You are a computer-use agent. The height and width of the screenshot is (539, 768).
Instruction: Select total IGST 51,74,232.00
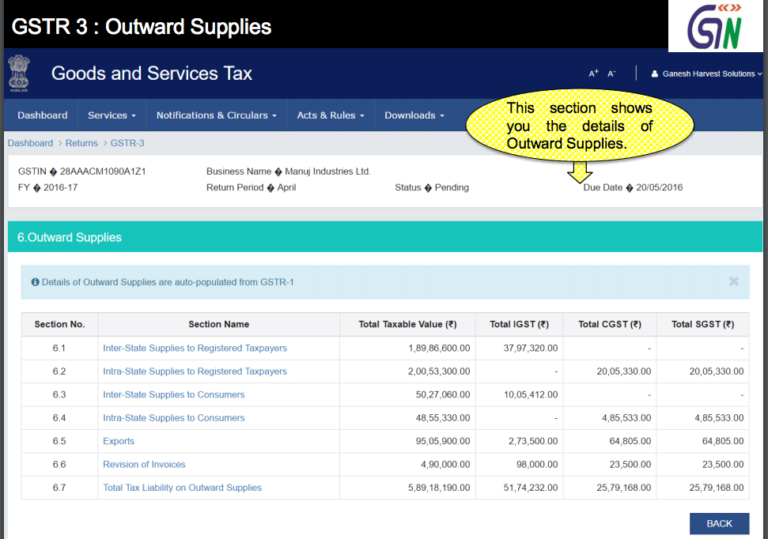[530, 488]
